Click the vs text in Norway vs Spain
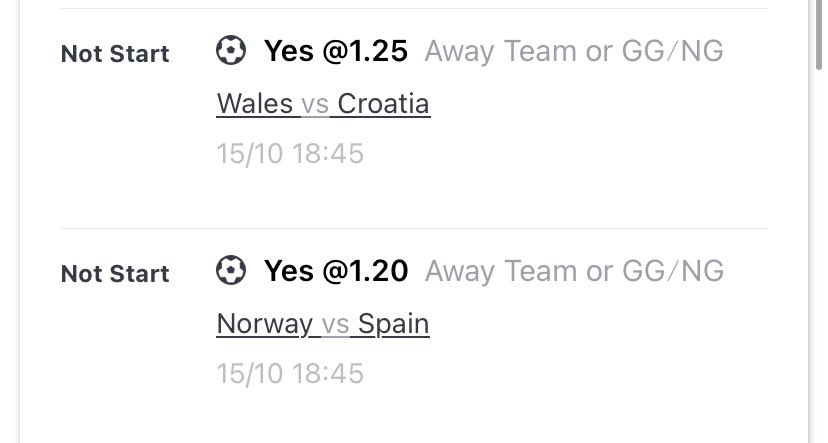 pos(335,325)
